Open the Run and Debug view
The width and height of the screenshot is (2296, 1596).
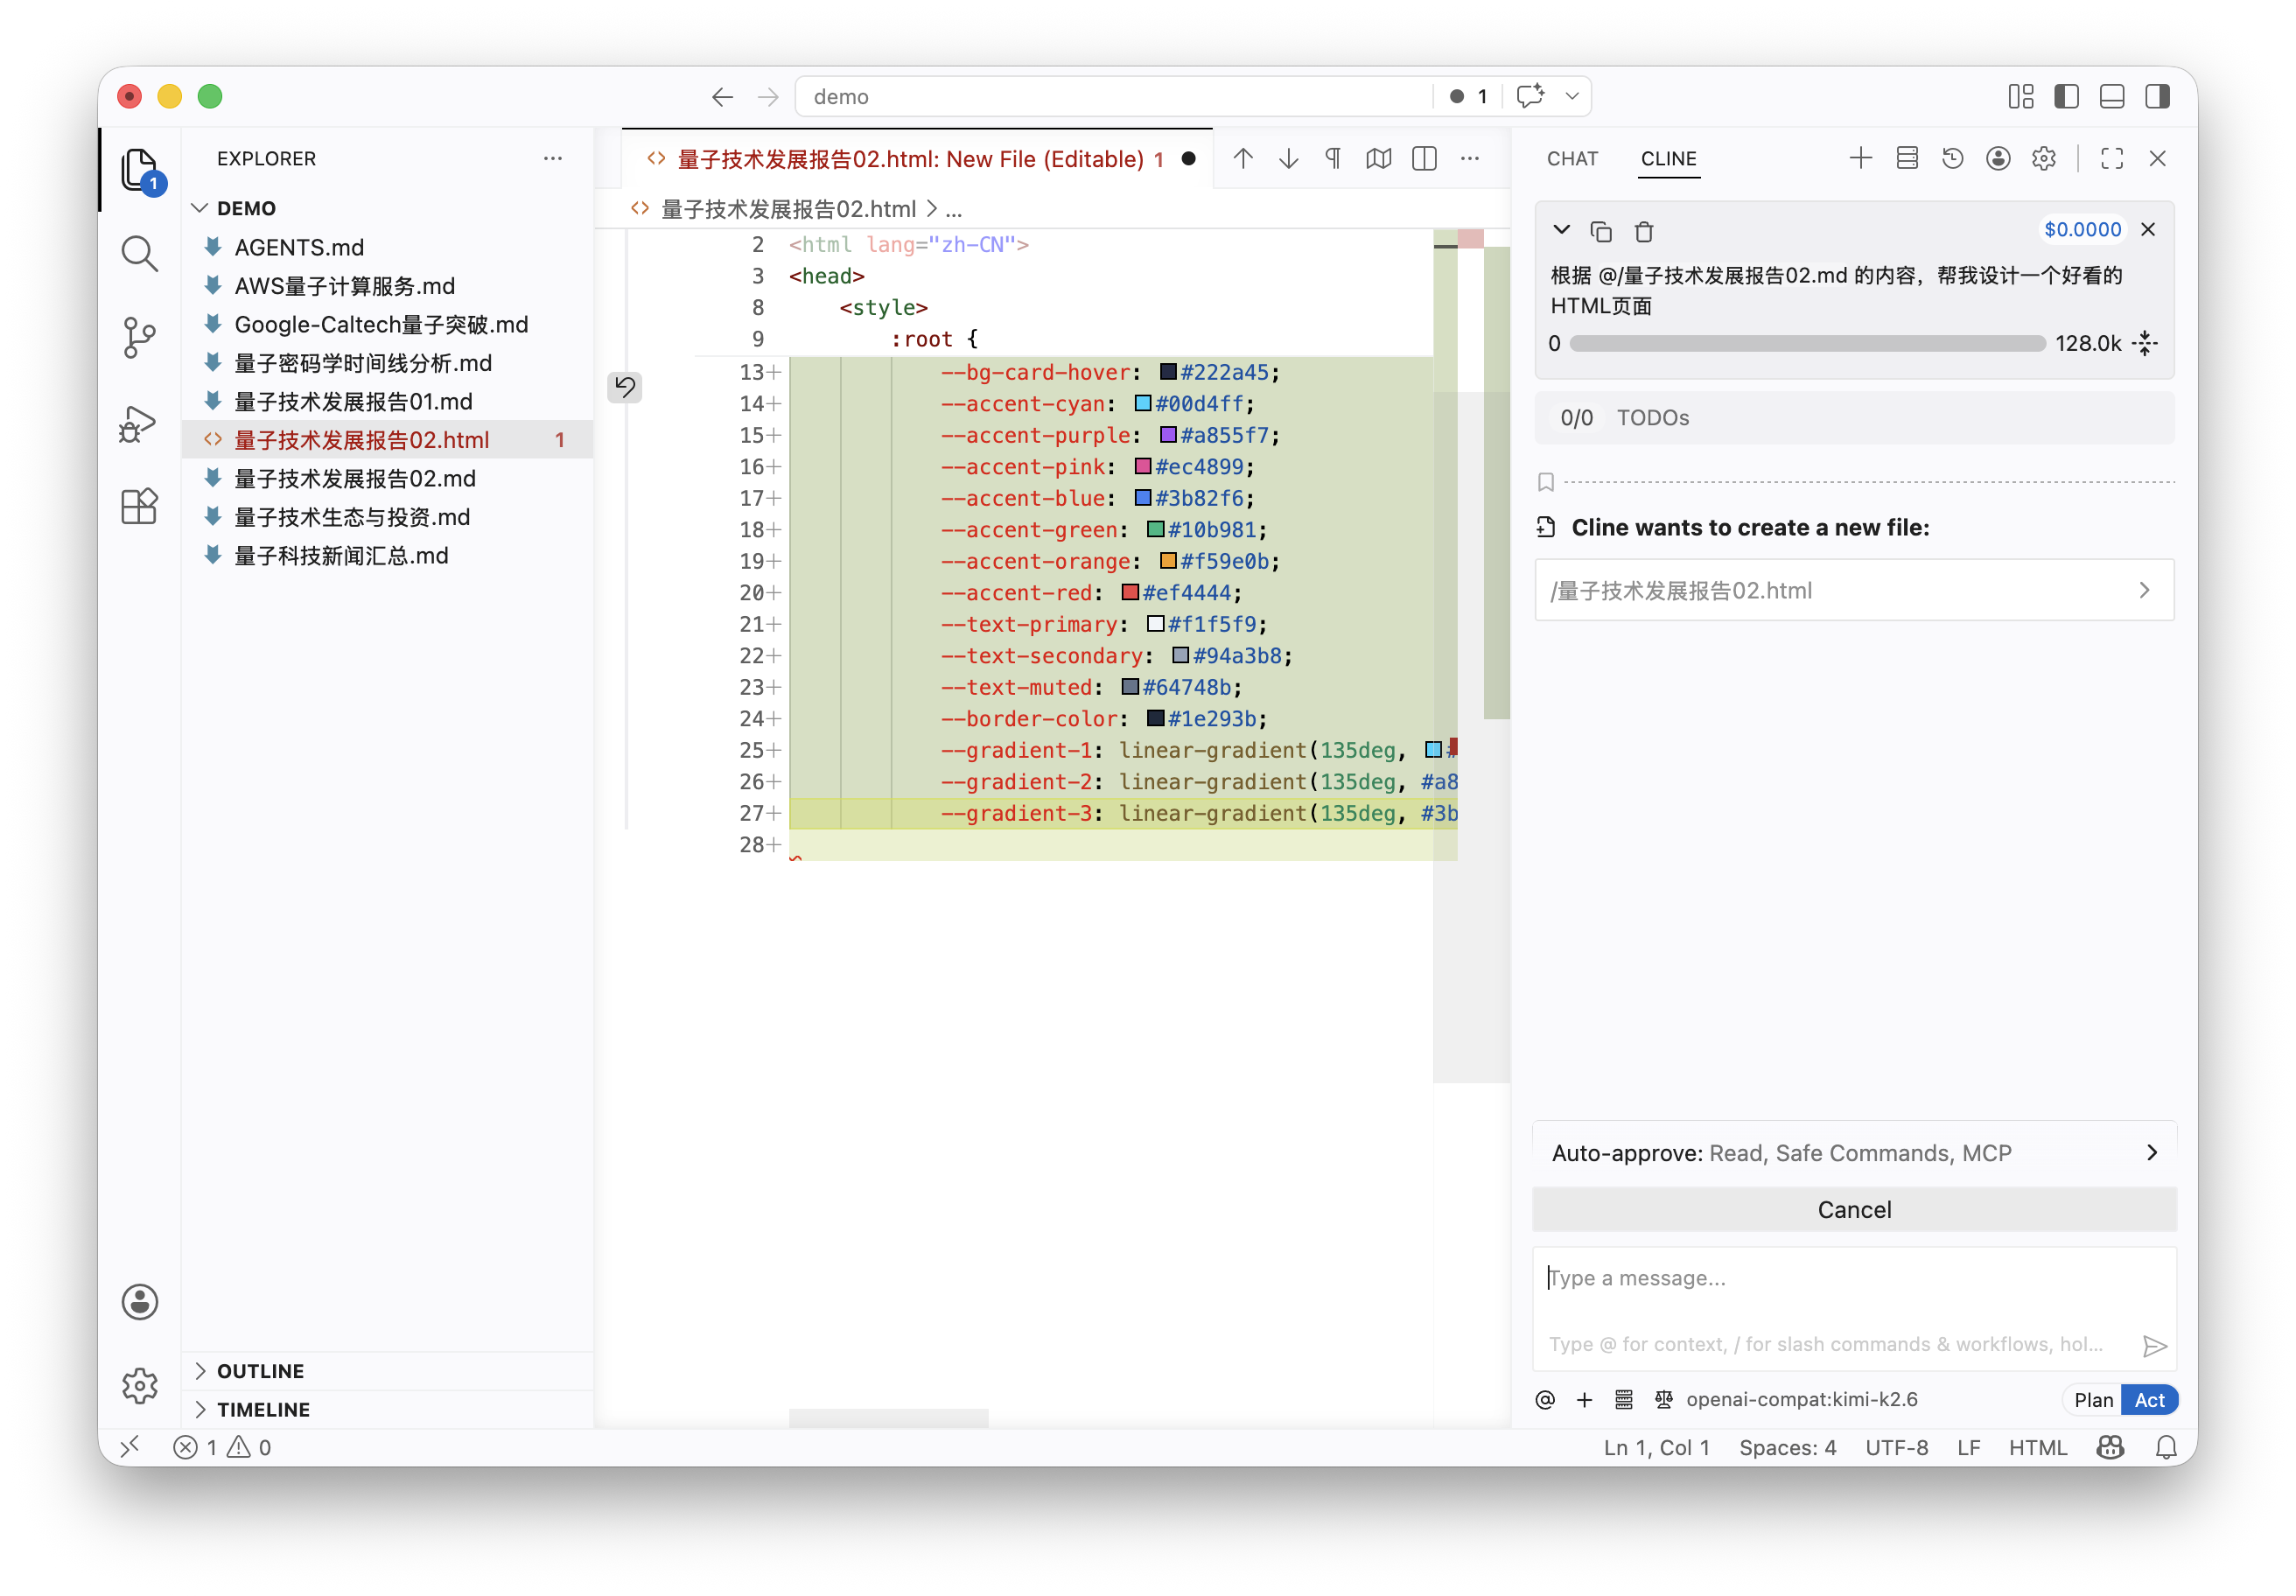139,423
